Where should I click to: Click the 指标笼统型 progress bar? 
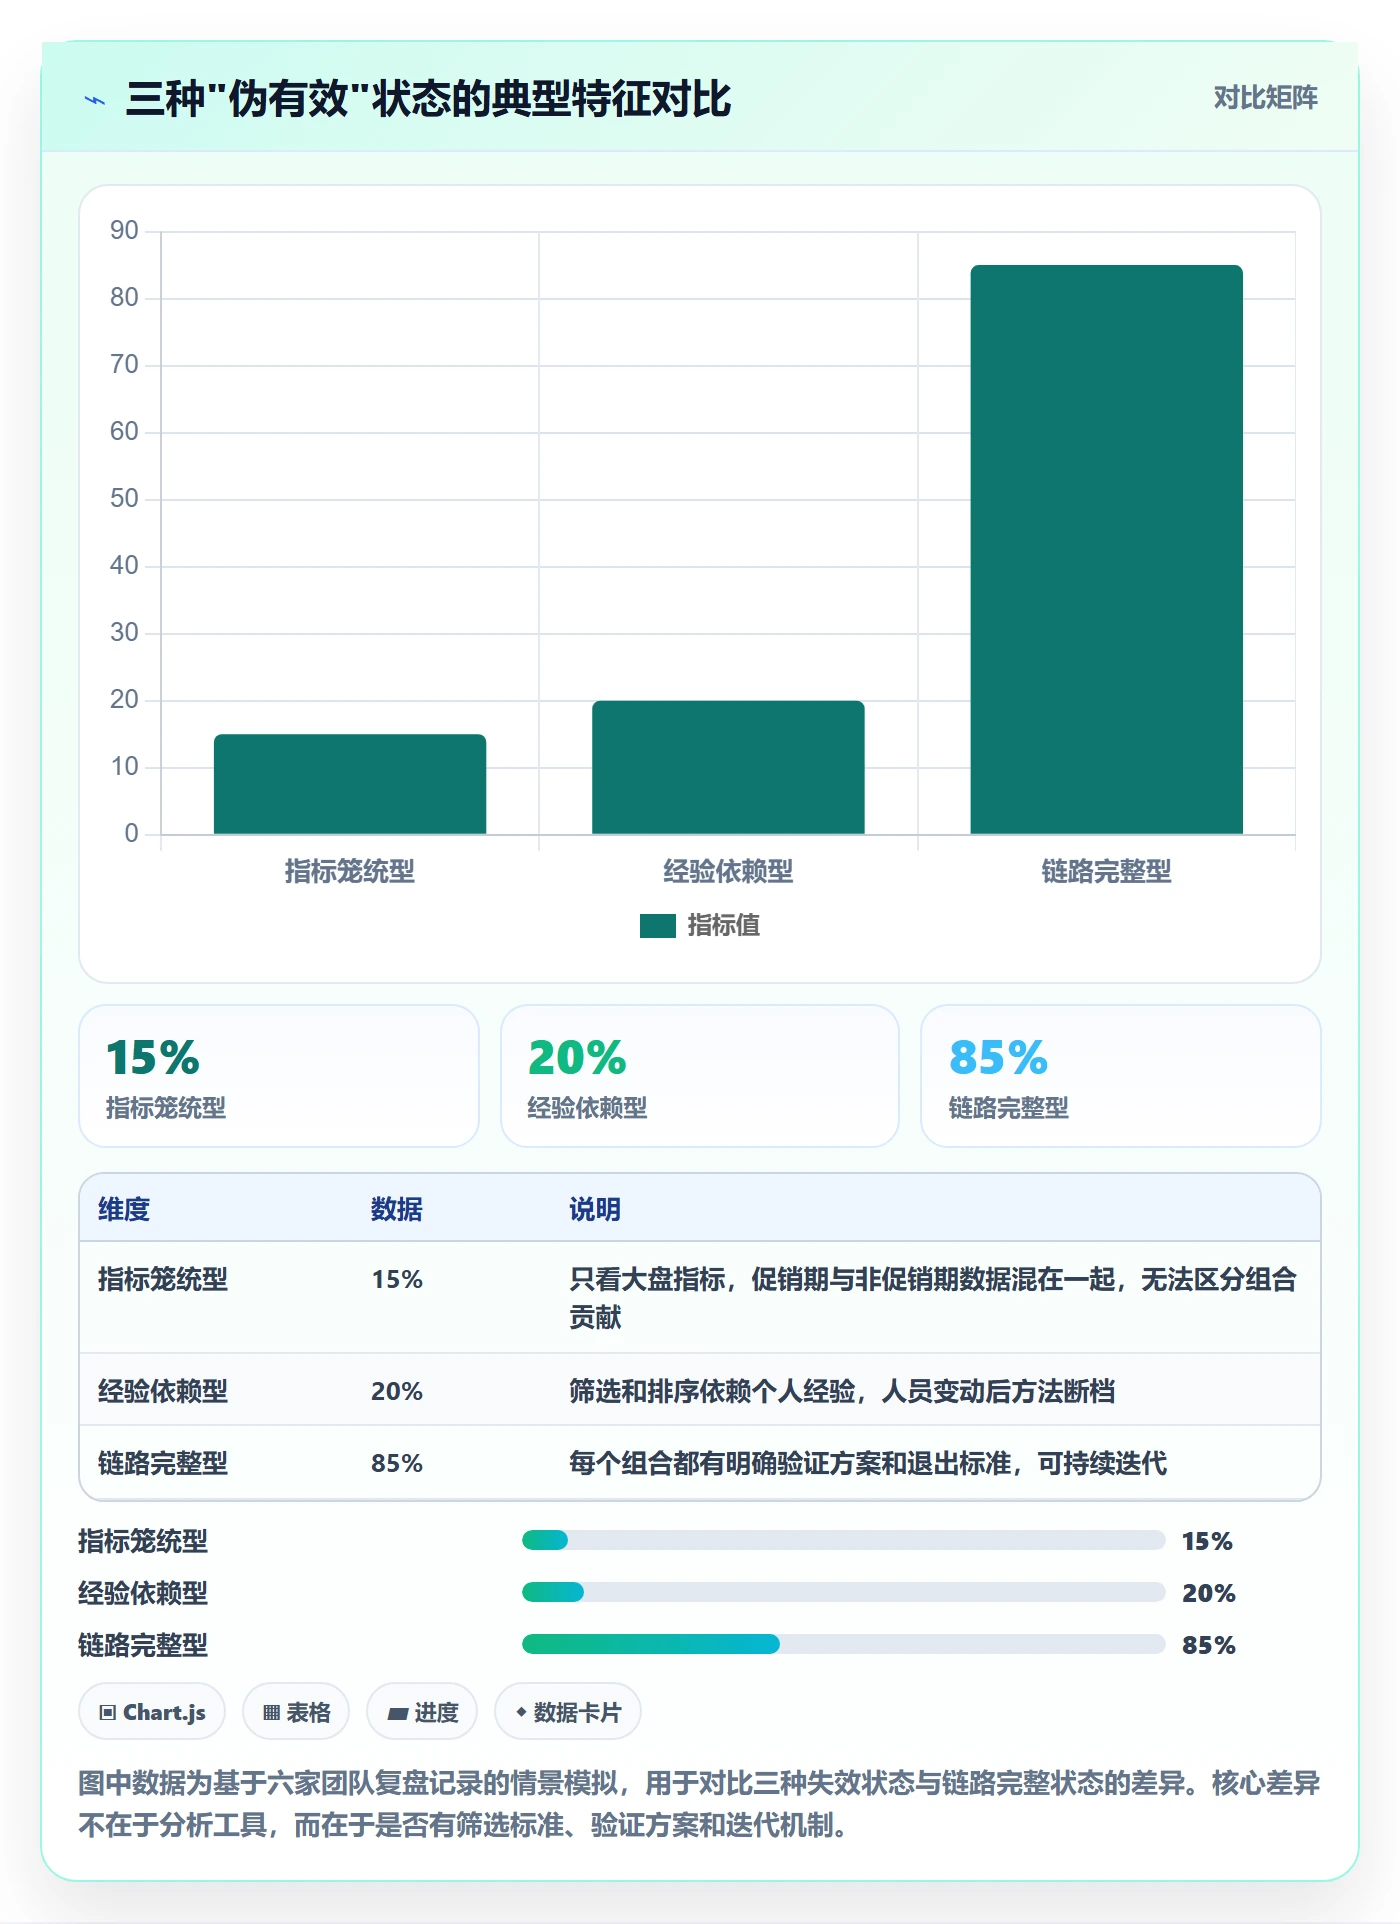[844, 1540]
